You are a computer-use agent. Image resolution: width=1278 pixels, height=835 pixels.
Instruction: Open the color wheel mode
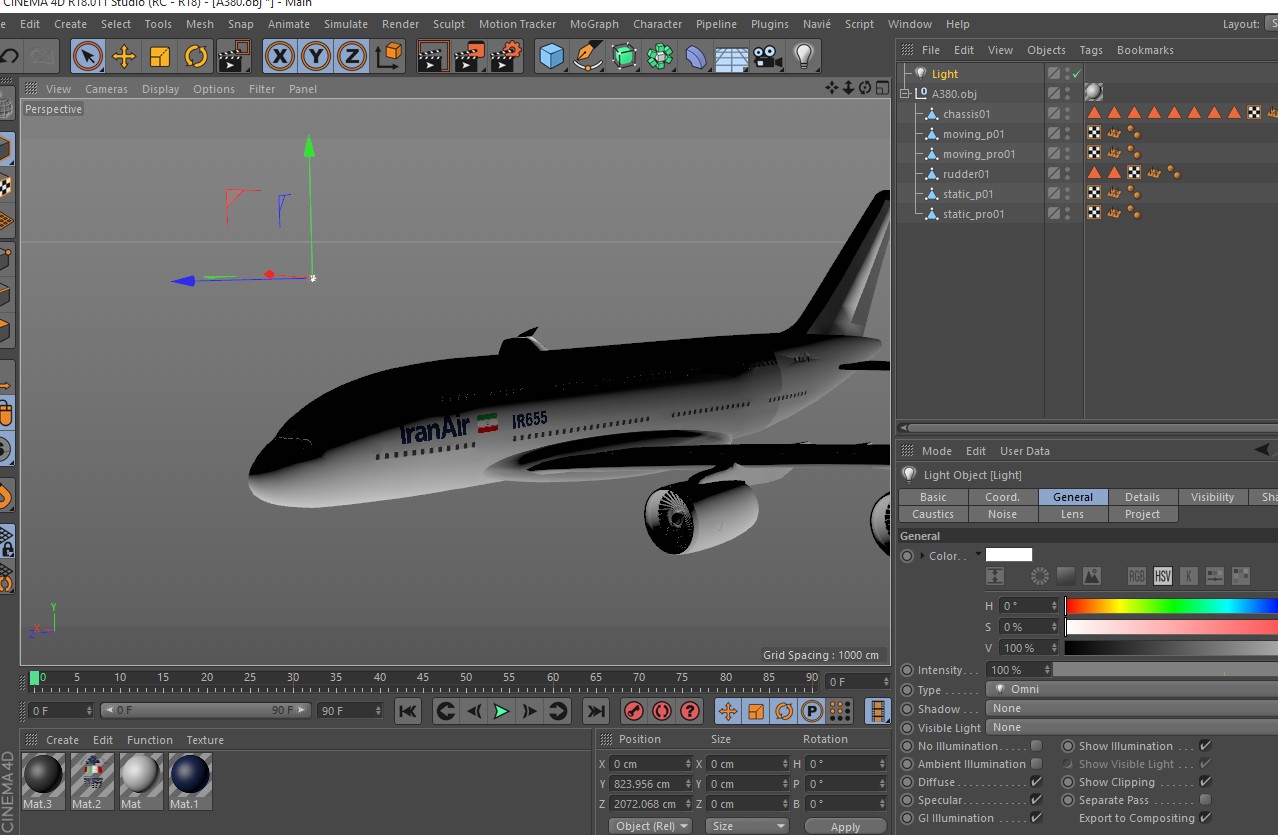coord(1040,576)
